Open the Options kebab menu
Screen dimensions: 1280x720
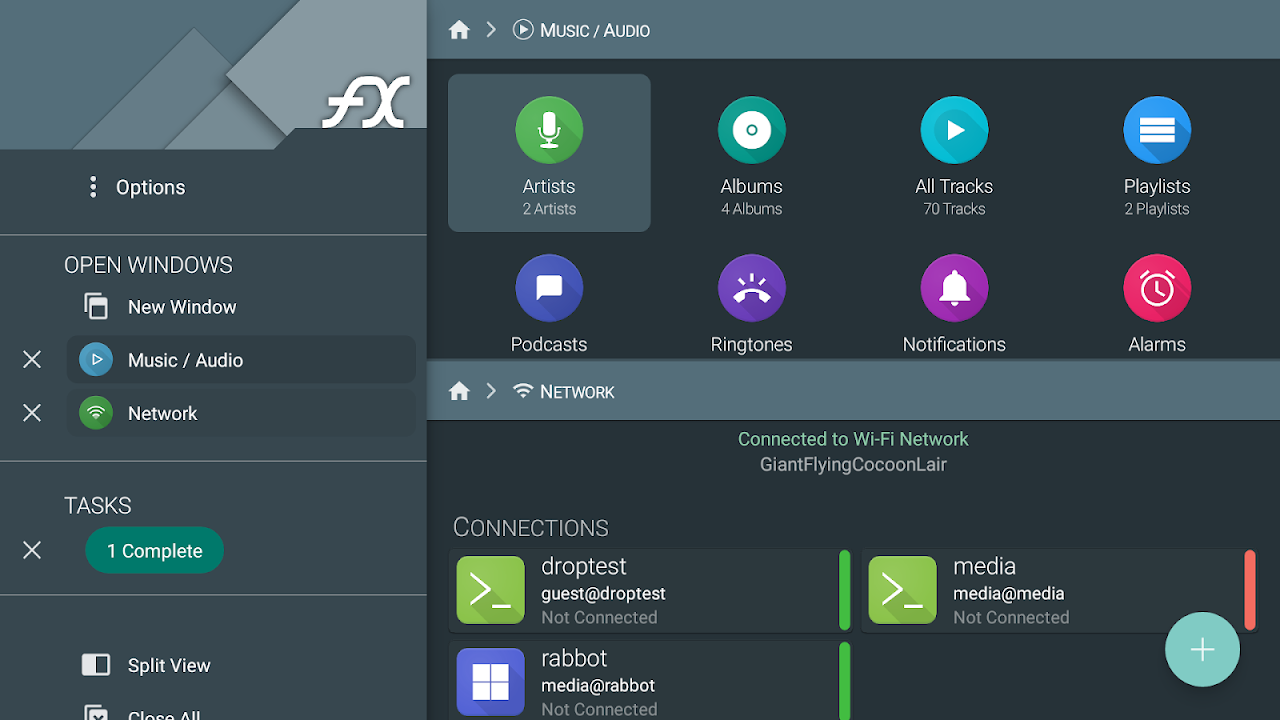coord(93,186)
